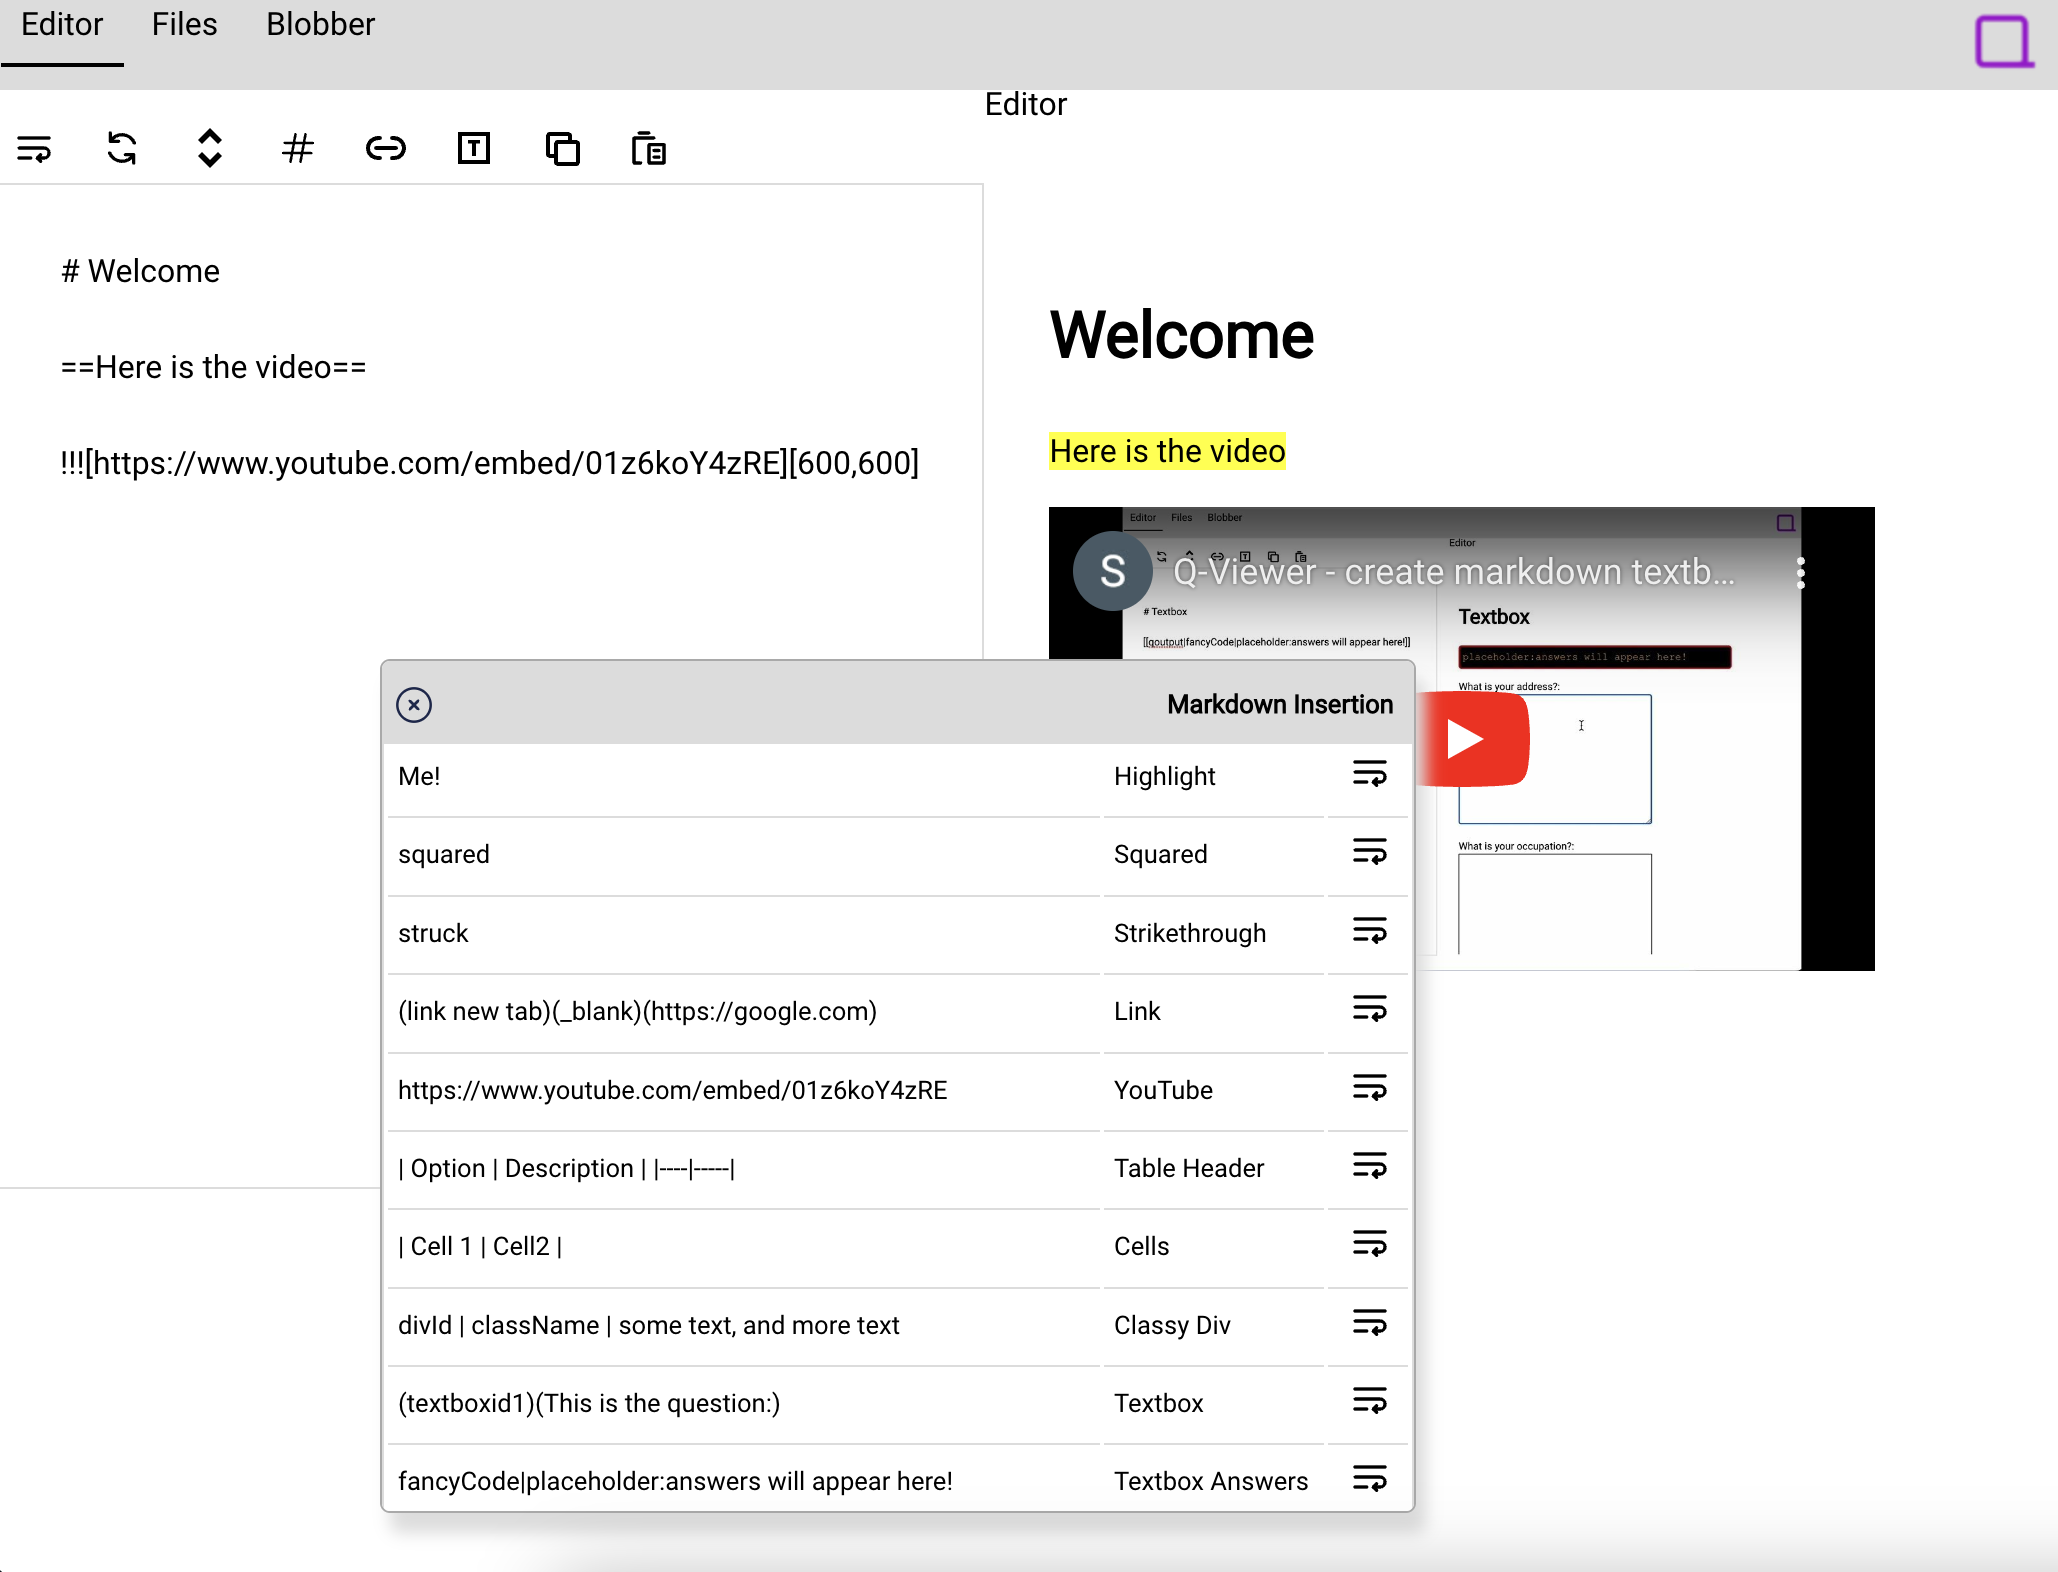
Task: Close the Markdown Insertion dialog
Action: 416,705
